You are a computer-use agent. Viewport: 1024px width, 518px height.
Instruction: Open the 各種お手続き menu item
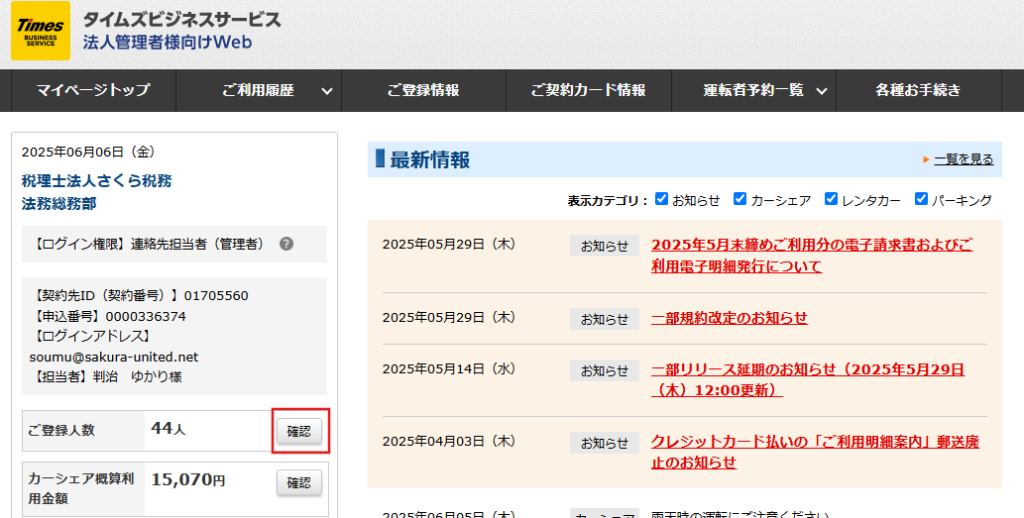coord(918,90)
